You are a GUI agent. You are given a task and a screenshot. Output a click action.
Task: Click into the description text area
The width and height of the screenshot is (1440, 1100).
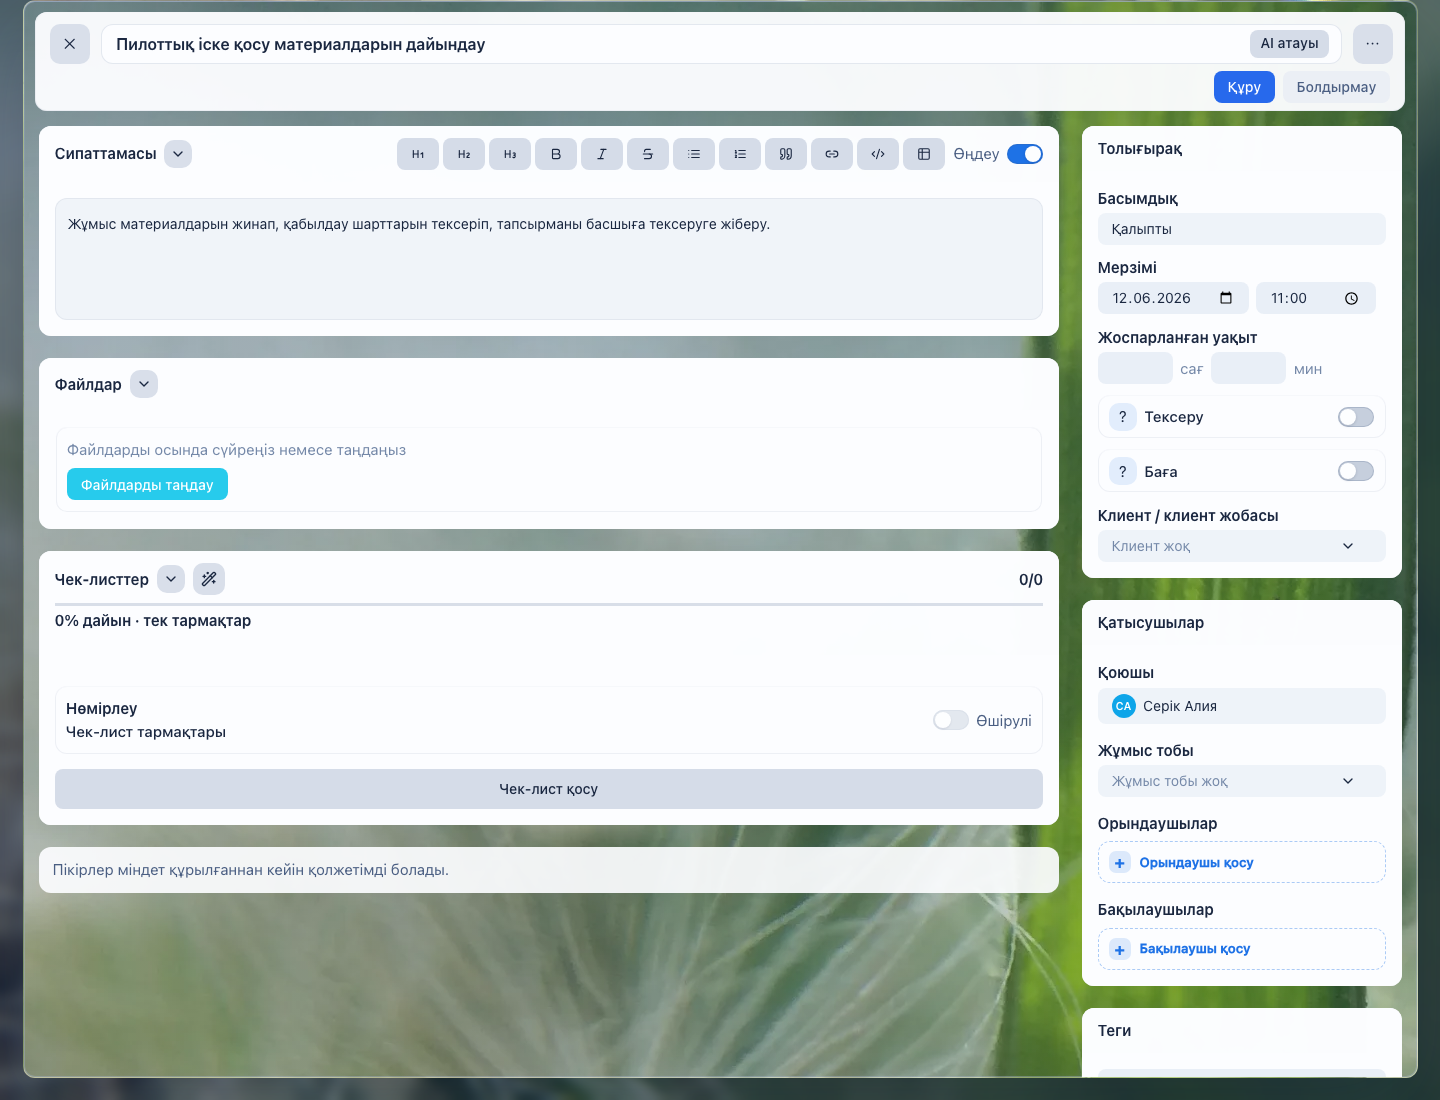[549, 259]
